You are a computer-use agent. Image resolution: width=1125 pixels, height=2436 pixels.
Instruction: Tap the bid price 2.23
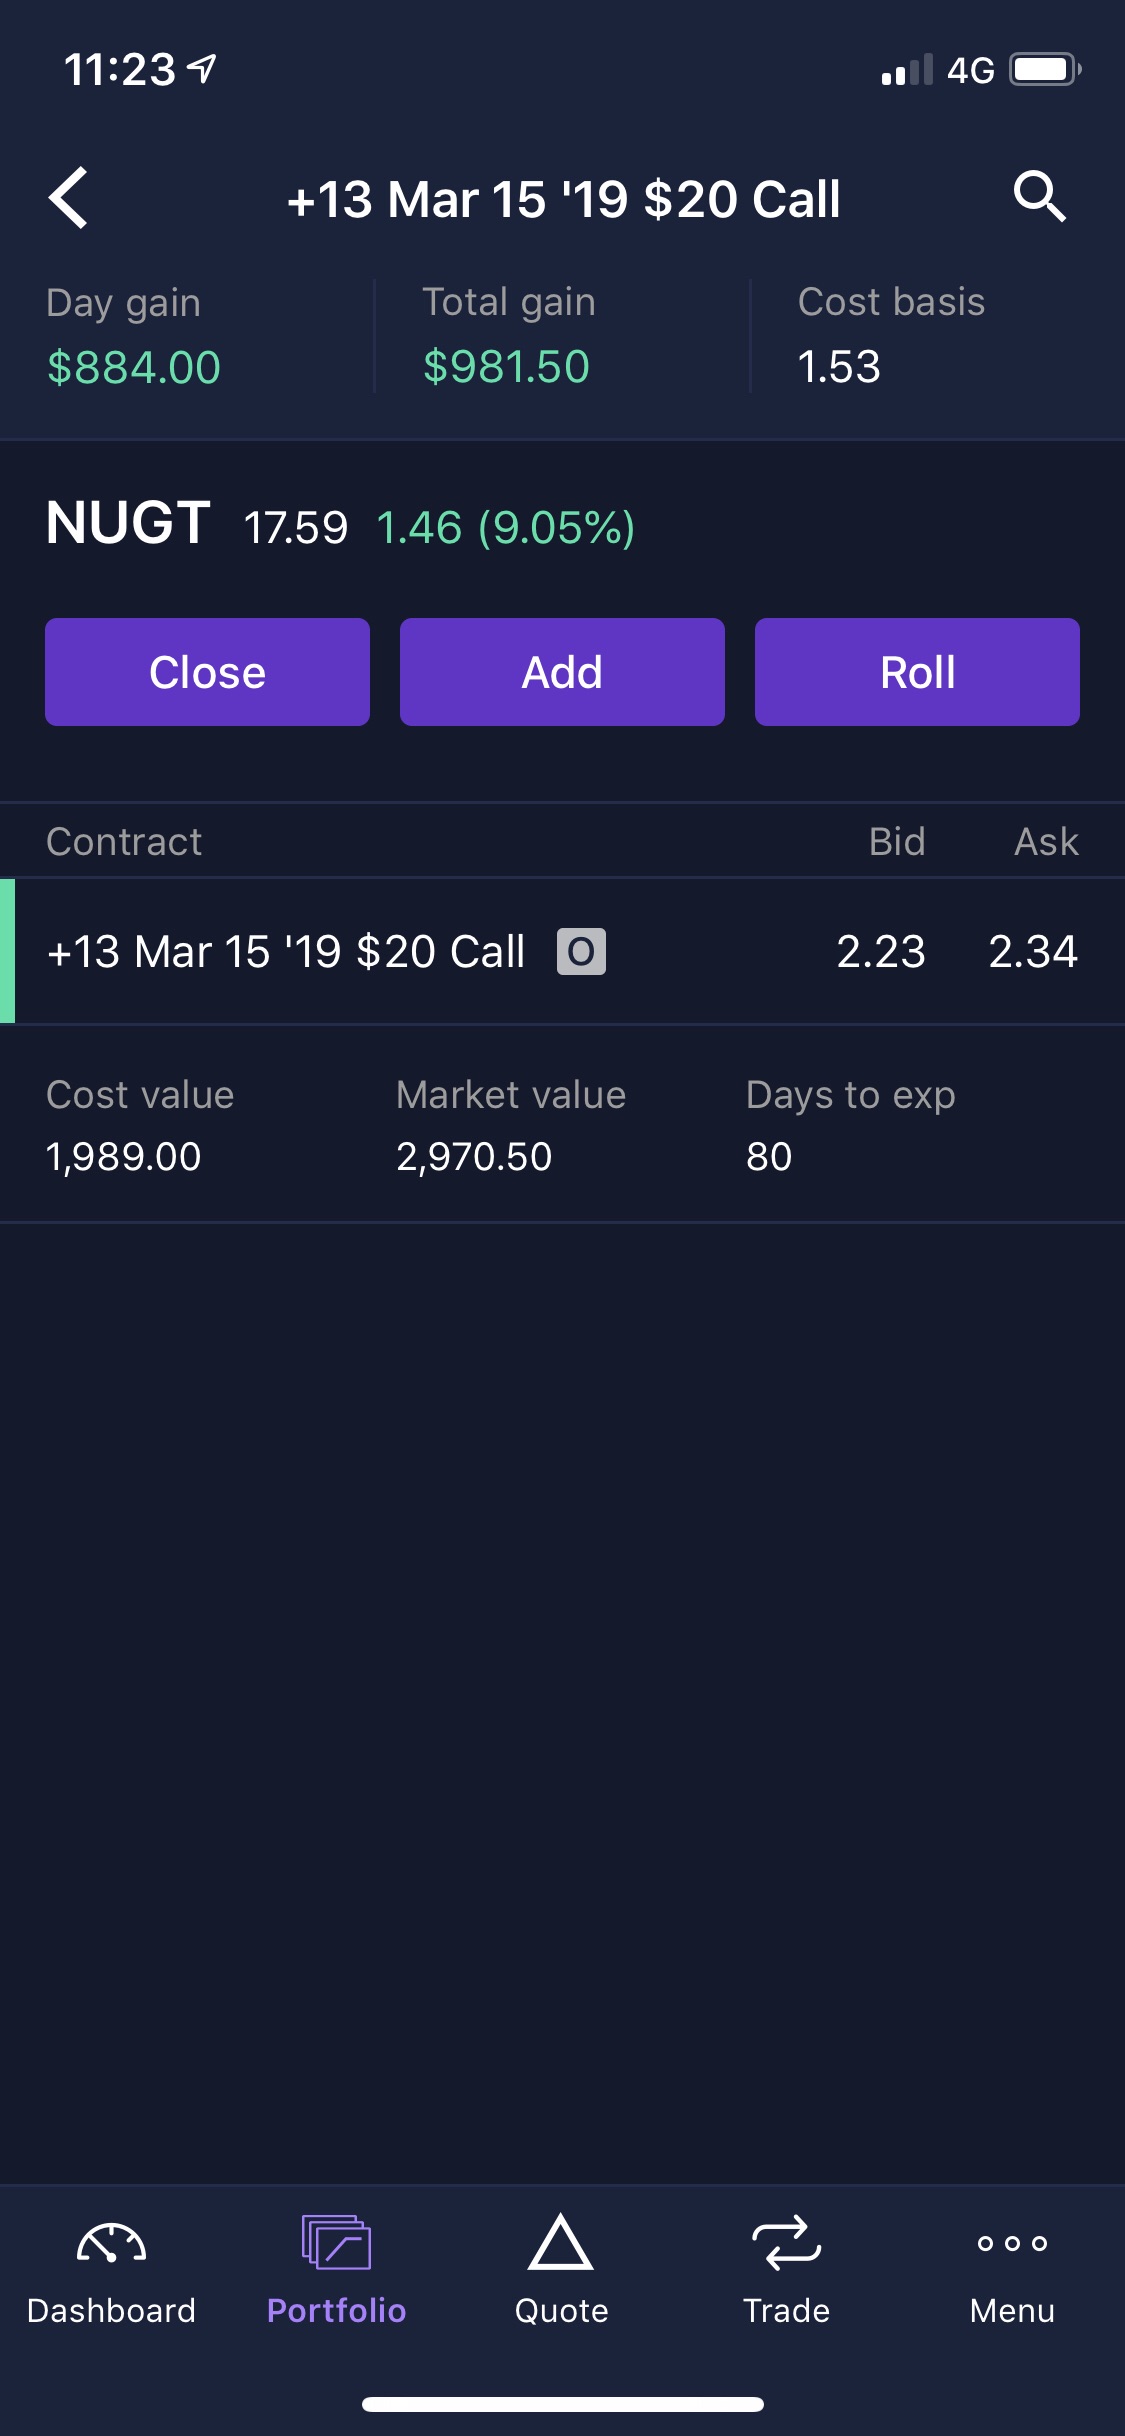880,951
